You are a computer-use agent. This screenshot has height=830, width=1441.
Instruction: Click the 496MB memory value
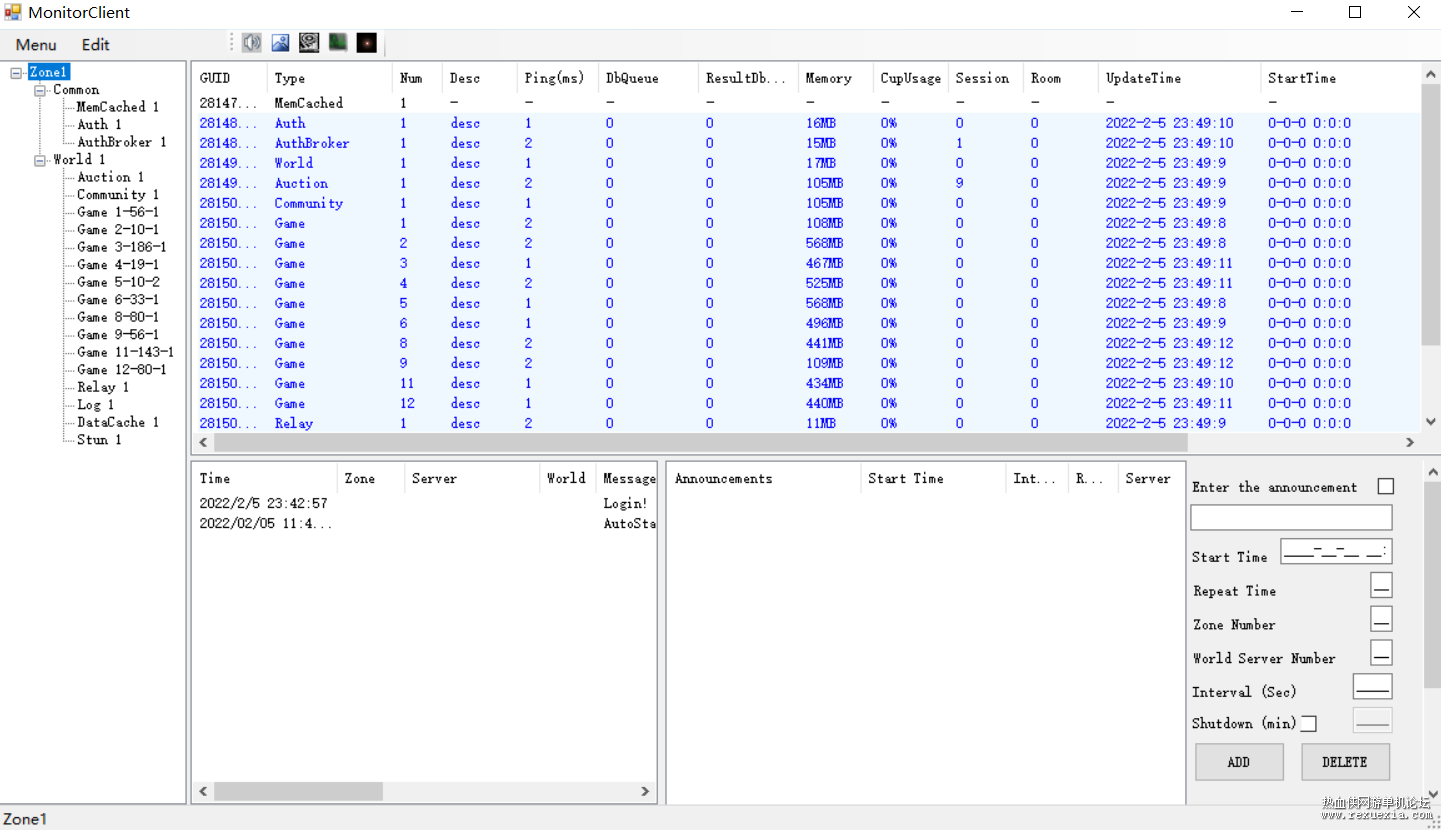824,323
